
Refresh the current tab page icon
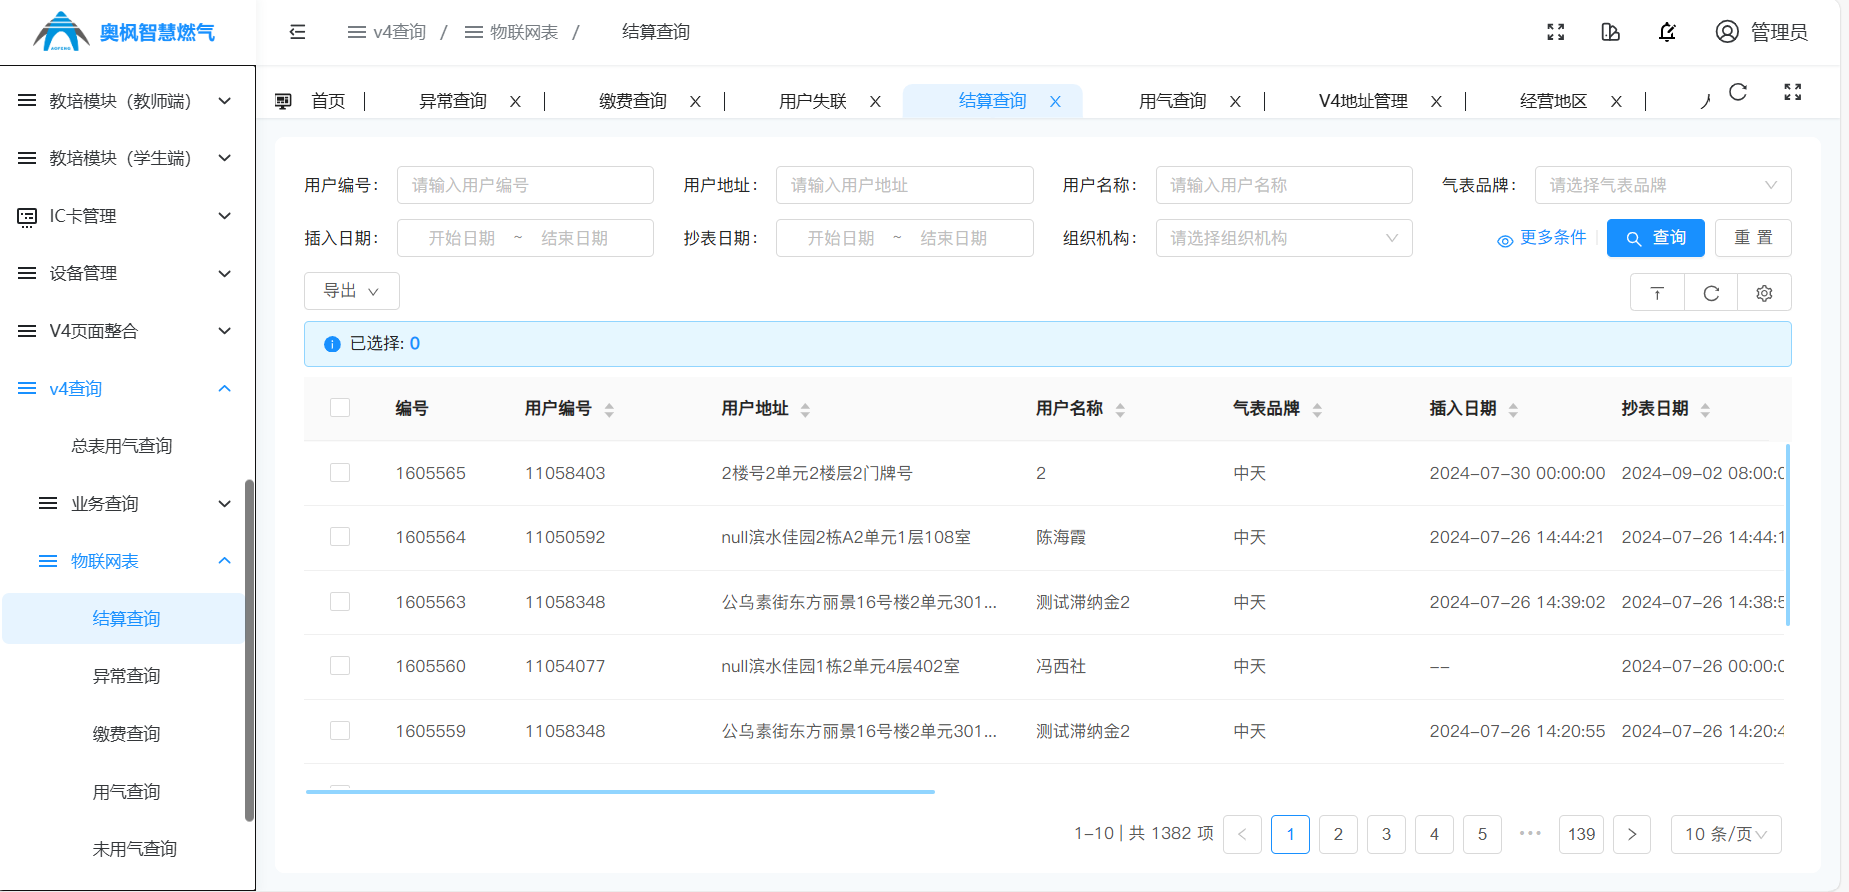point(1738,92)
